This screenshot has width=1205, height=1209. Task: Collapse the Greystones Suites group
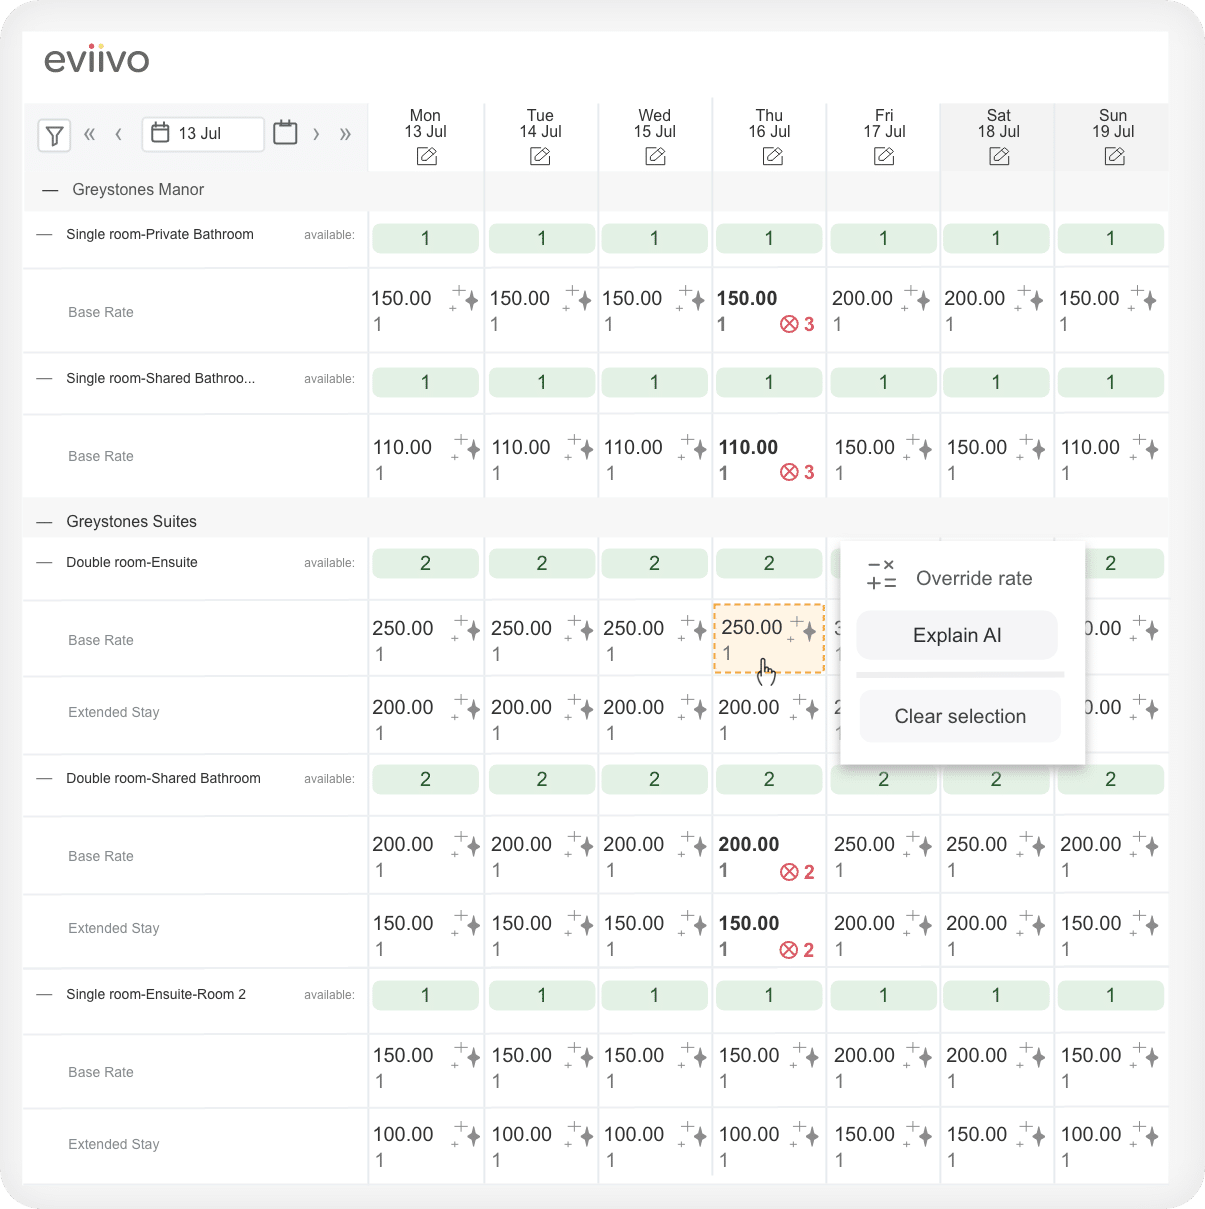(x=44, y=522)
